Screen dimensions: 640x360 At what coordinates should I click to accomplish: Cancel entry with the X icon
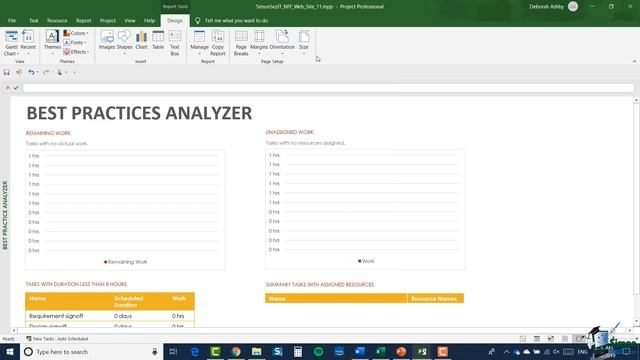tap(7, 88)
